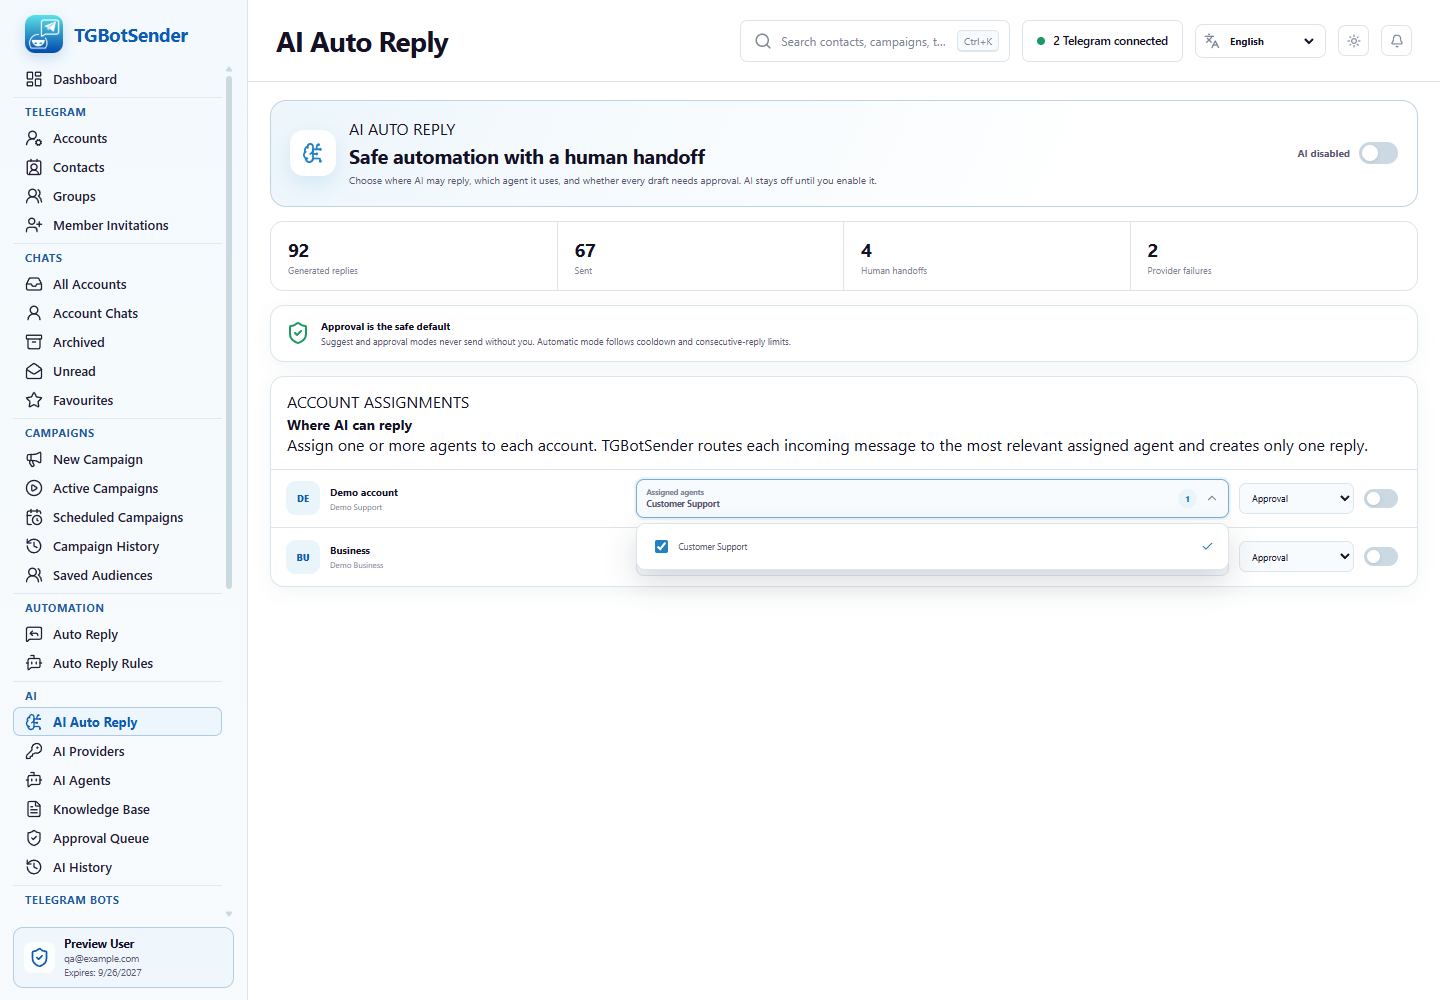
Task: Open the Preview User profile card
Action: click(123, 957)
